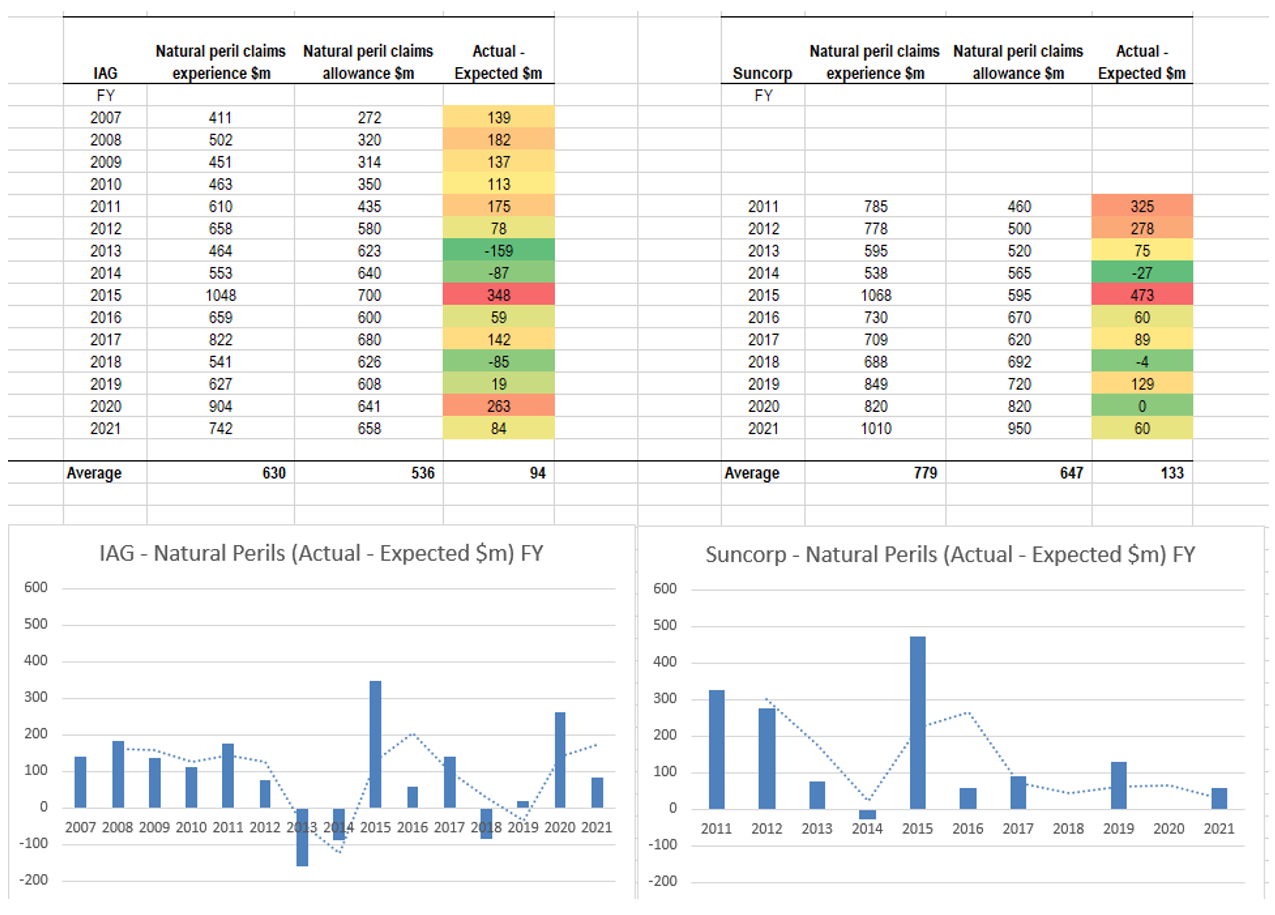Image resolution: width=1275 pixels, height=915 pixels.
Task: Click IAG table's 'Actual - Expected $m' header
Action: tap(498, 61)
